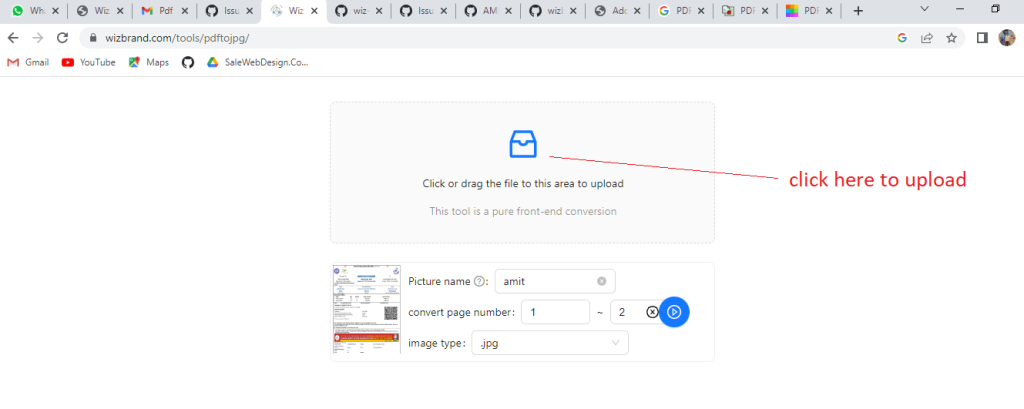Open the YouTube bookmark
The width and height of the screenshot is (1024, 409).
tap(88, 62)
